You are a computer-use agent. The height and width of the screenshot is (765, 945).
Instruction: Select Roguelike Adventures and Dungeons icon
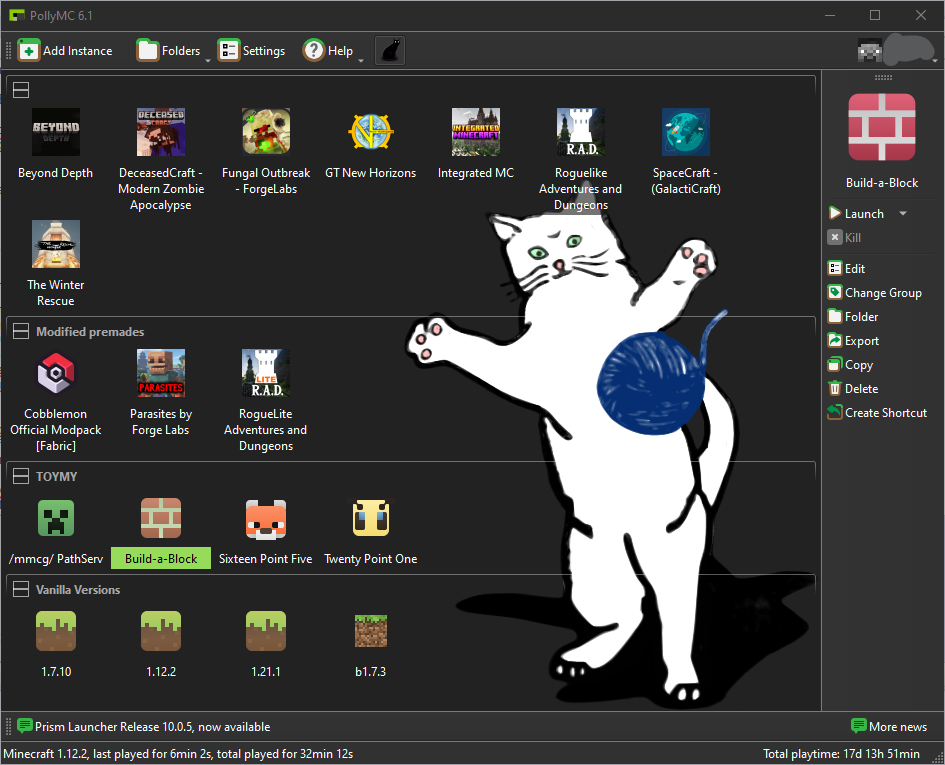(580, 132)
